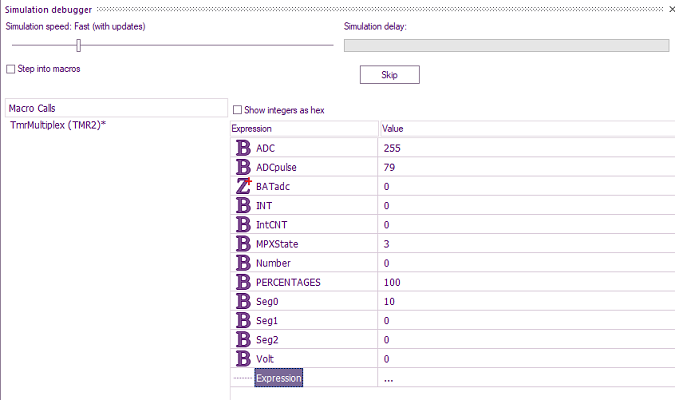Click the byte type icon beside IntCNT
675x400 pixels.
coord(243,224)
